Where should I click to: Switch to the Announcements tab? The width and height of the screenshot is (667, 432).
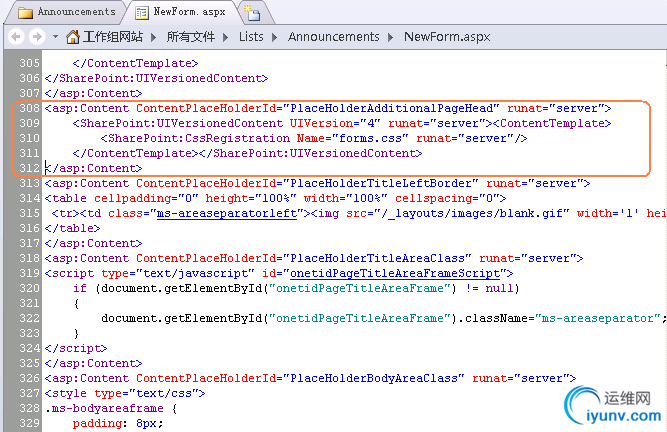tap(67, 12)
